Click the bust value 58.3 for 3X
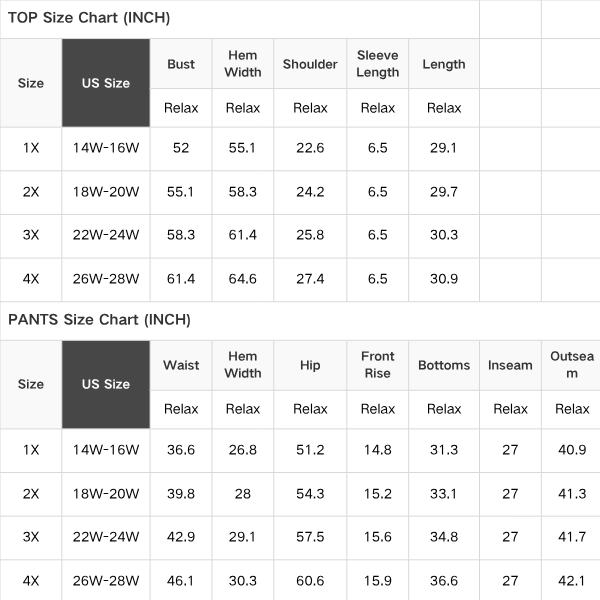This screenshot has width=600, height=600. [181, 235]
